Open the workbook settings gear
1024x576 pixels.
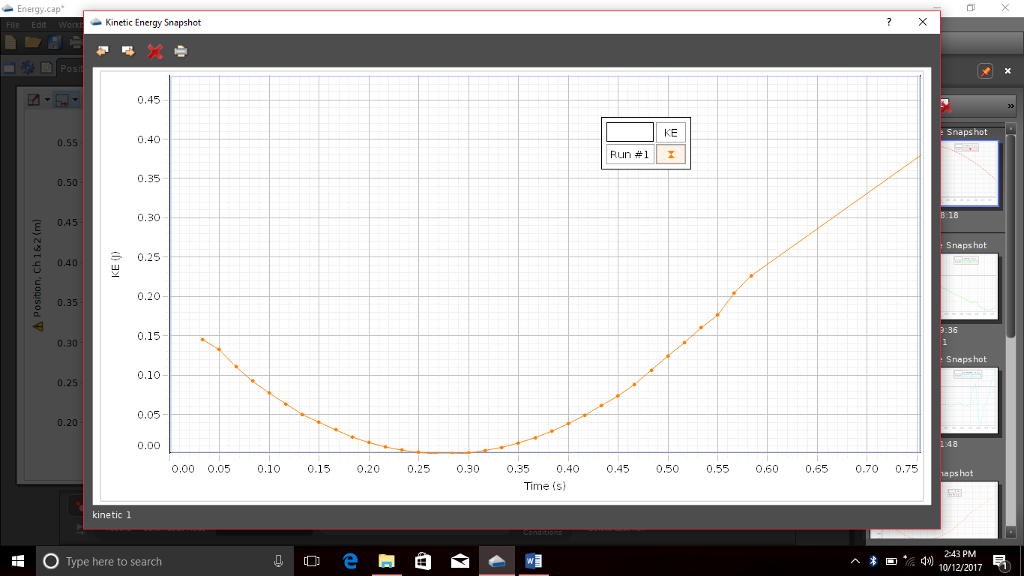[x=28, y=67]
